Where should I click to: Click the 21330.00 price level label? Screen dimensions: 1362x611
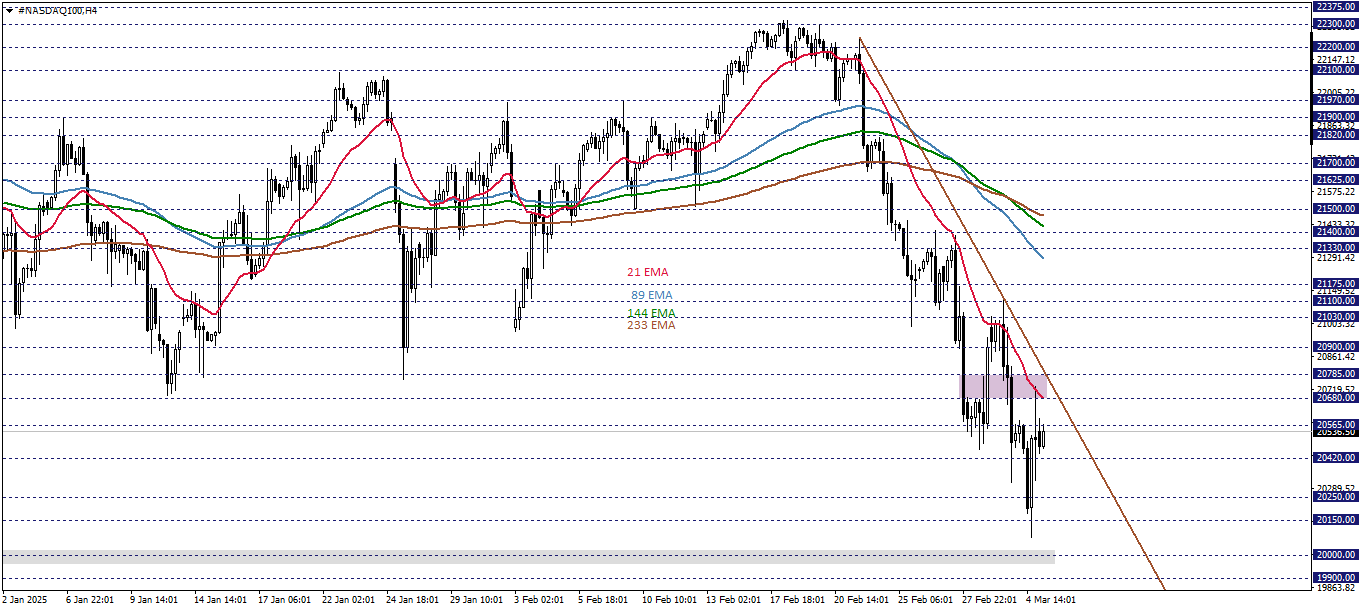coord(1336,247)
